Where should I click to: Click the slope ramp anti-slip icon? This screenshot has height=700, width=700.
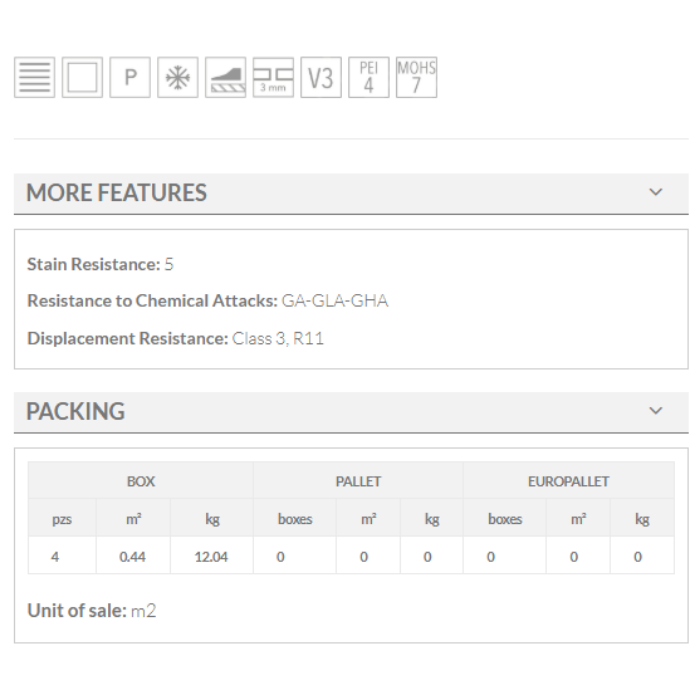(225, 78)
